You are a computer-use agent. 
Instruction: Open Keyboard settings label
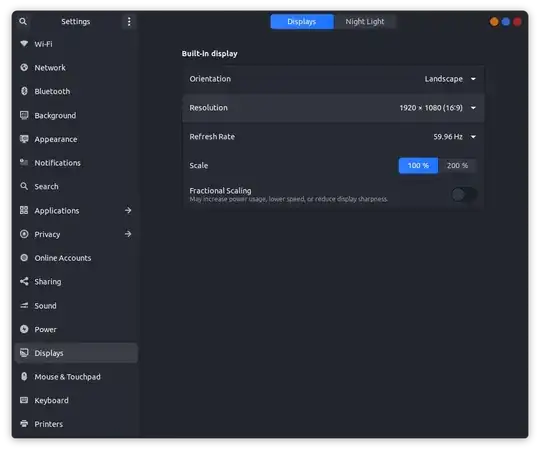coord(51,401)
